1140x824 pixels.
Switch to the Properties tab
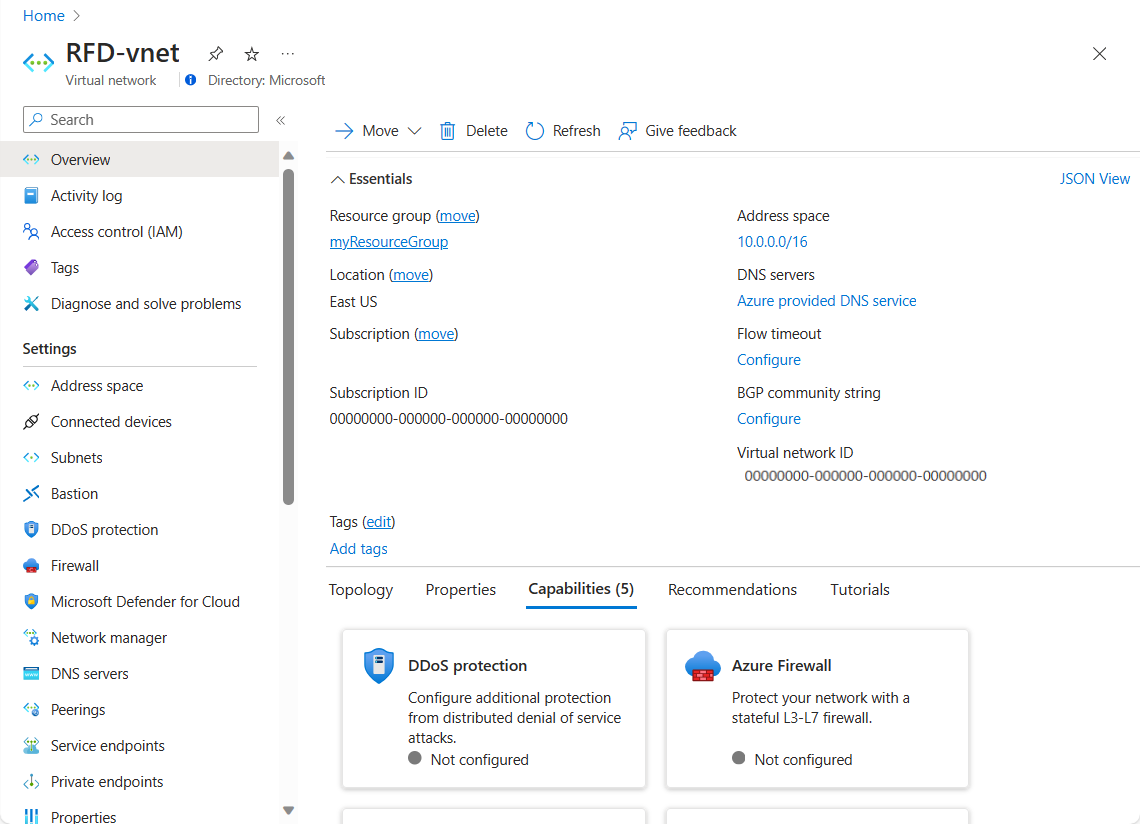pyautogui.click(x=461, y=590)
